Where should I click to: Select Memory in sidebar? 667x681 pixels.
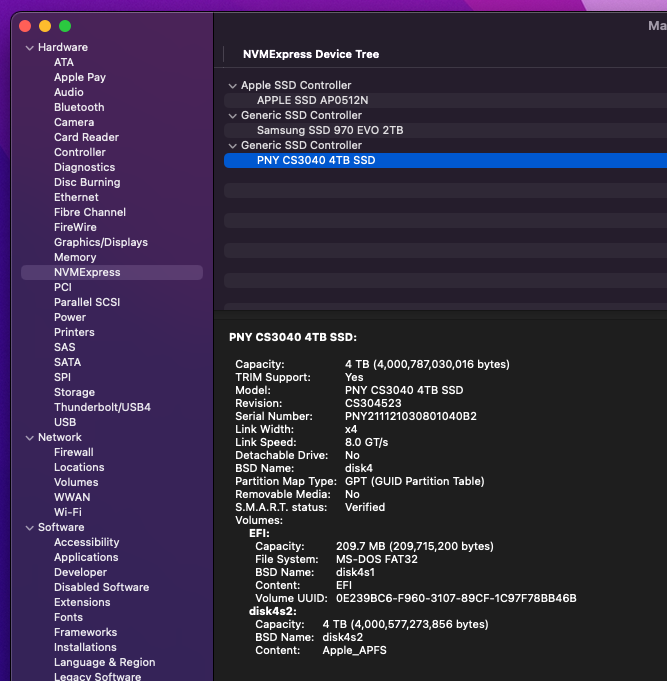click(75, 257)
